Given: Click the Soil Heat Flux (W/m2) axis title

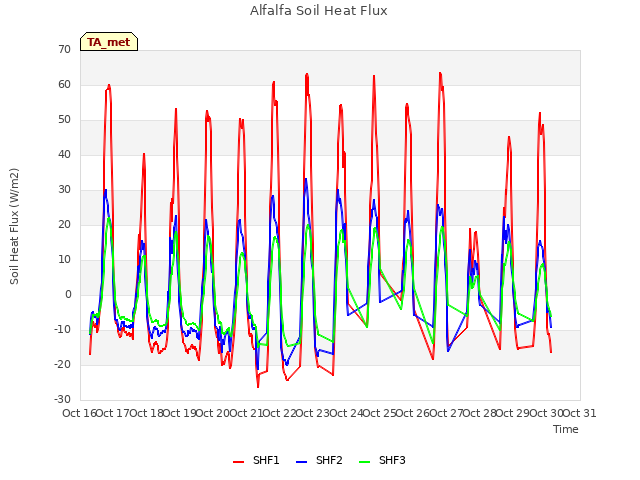Looking at the screenshot, I should click(14, 226).
